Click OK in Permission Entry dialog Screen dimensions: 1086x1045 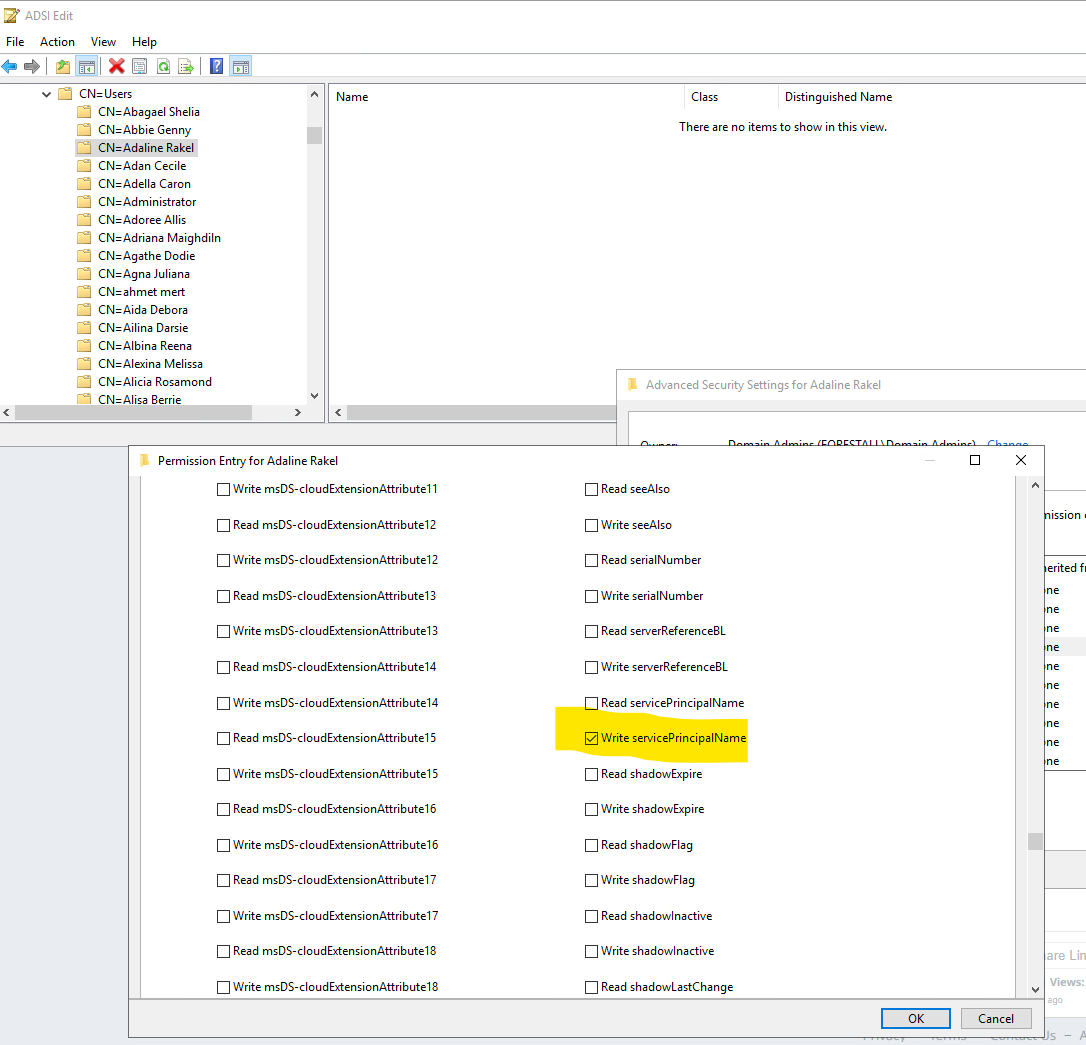[x=915, y=1018]
